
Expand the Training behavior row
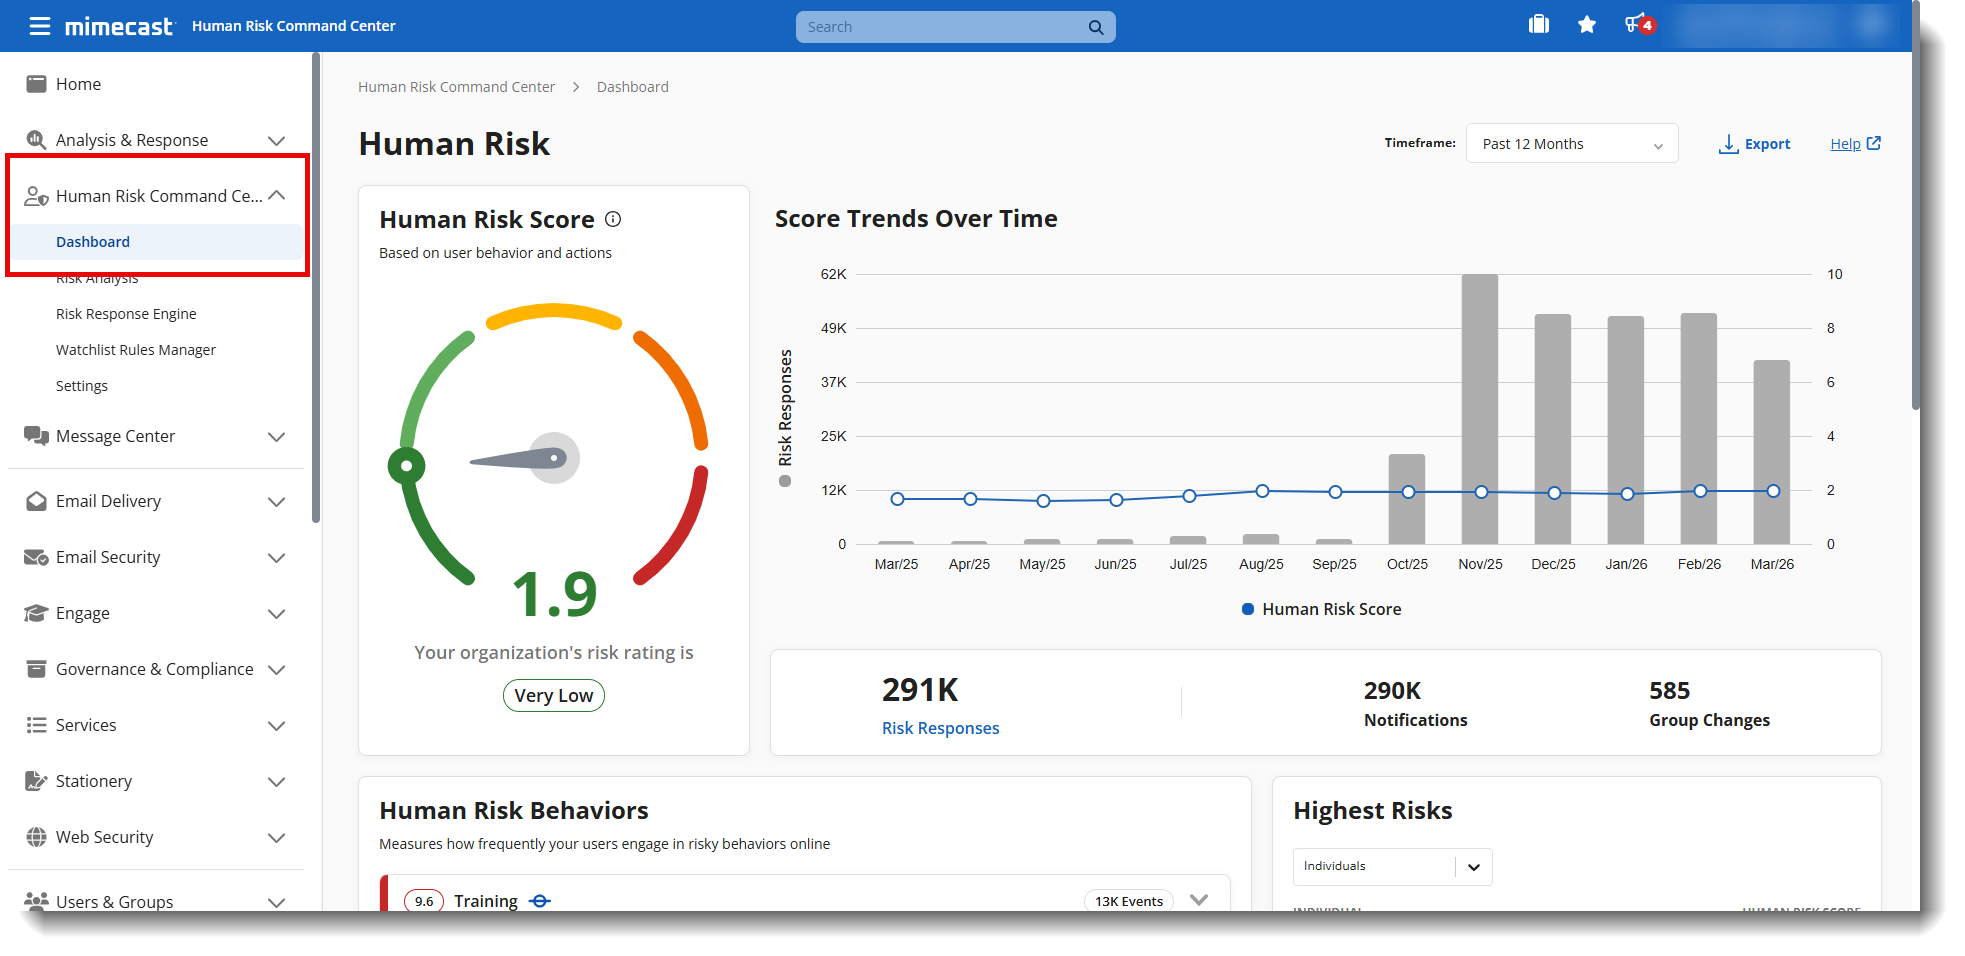(x=1199, y=900)
